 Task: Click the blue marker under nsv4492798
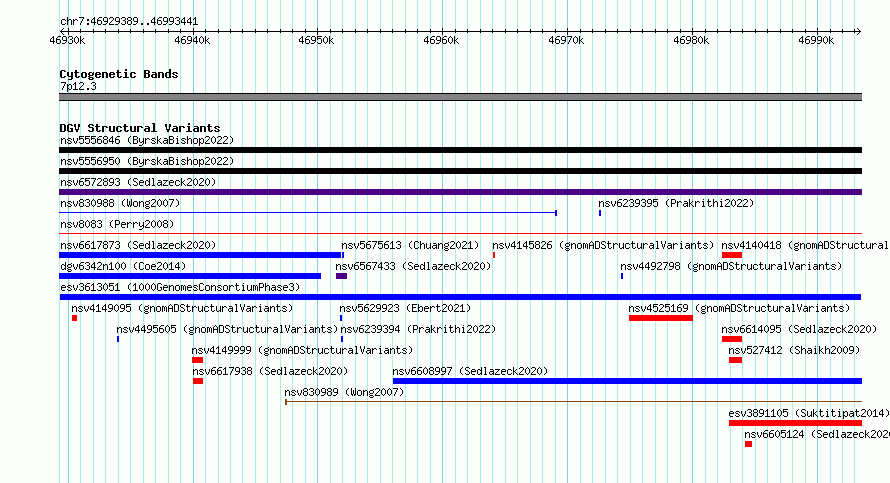[x=622, y=276]
